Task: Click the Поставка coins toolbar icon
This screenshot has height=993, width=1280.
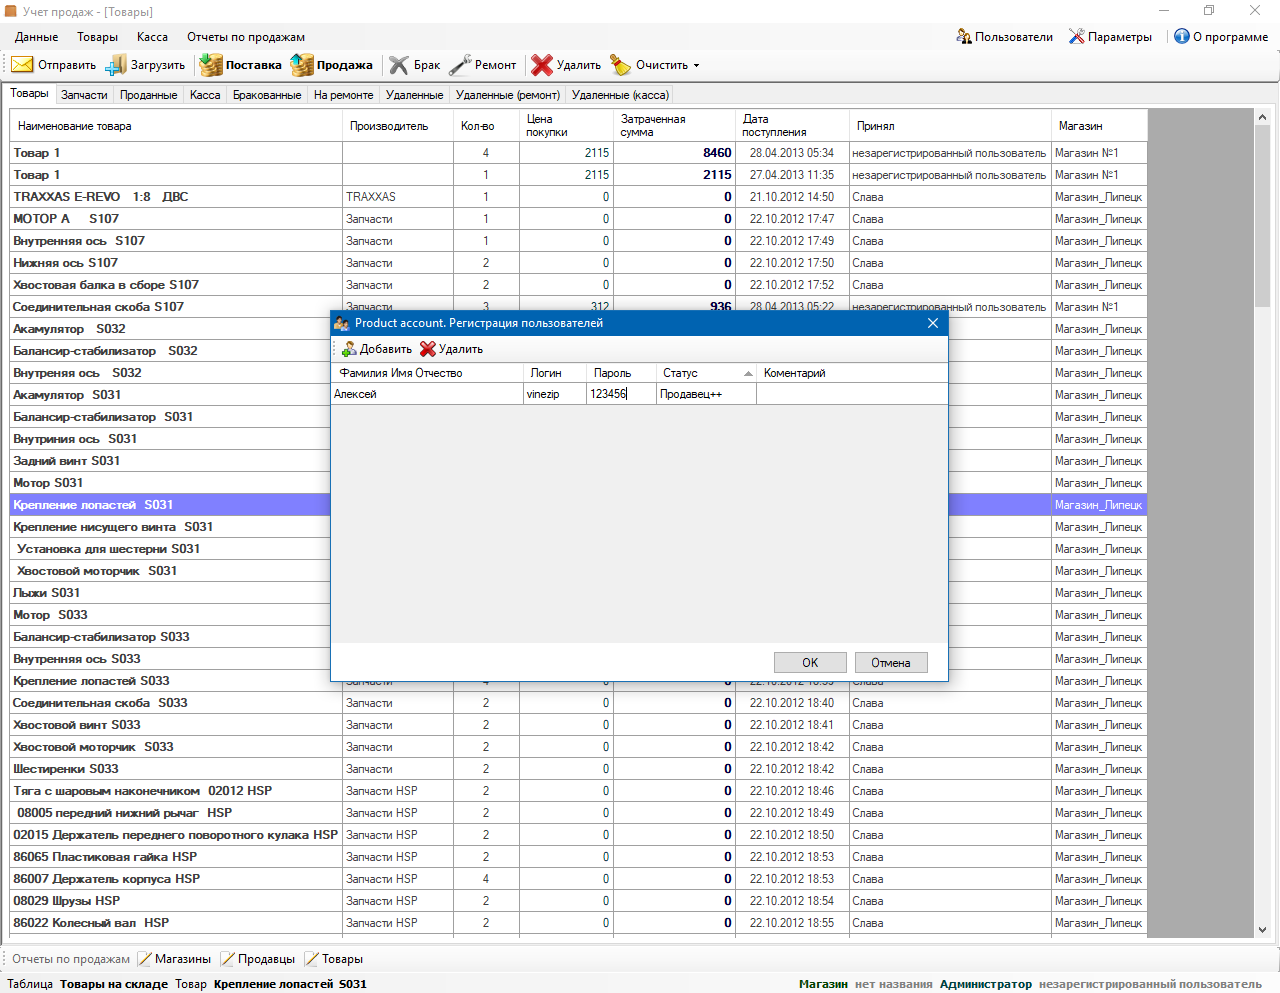Action: (211, 65)
